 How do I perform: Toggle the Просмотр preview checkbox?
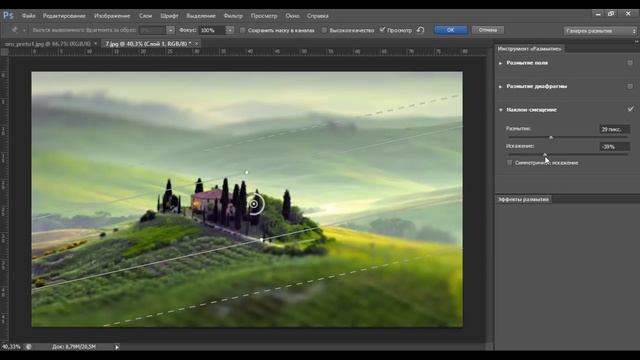[x=382, y=30]
